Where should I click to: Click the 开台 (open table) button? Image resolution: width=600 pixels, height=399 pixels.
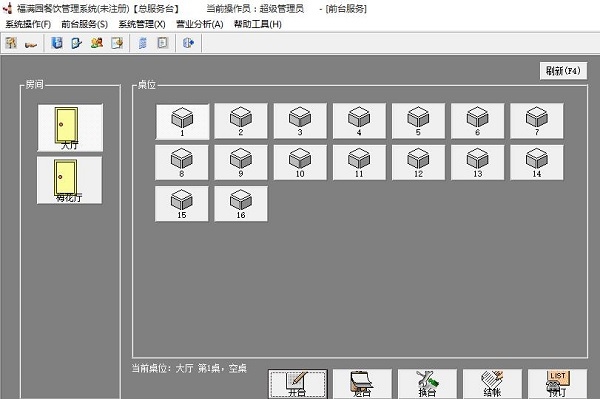pyautogui.click(x=298, y=384)
